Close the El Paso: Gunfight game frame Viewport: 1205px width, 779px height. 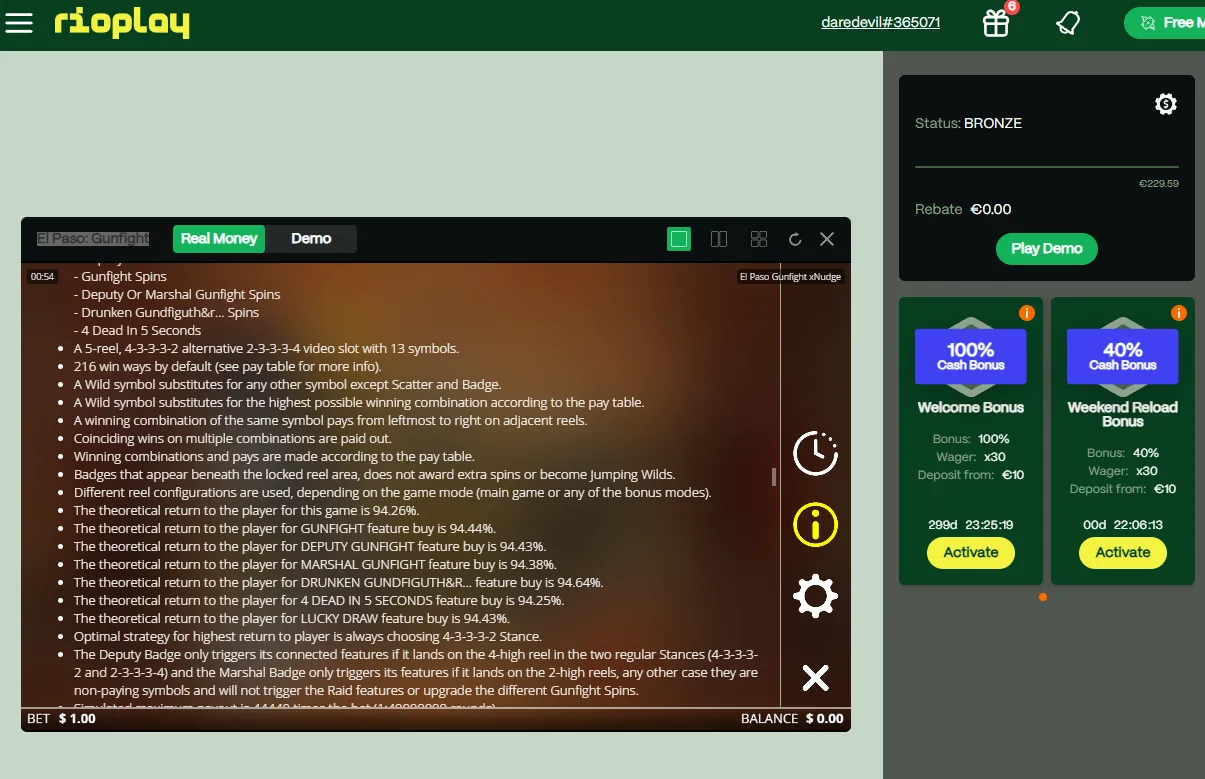pos(827,239)
